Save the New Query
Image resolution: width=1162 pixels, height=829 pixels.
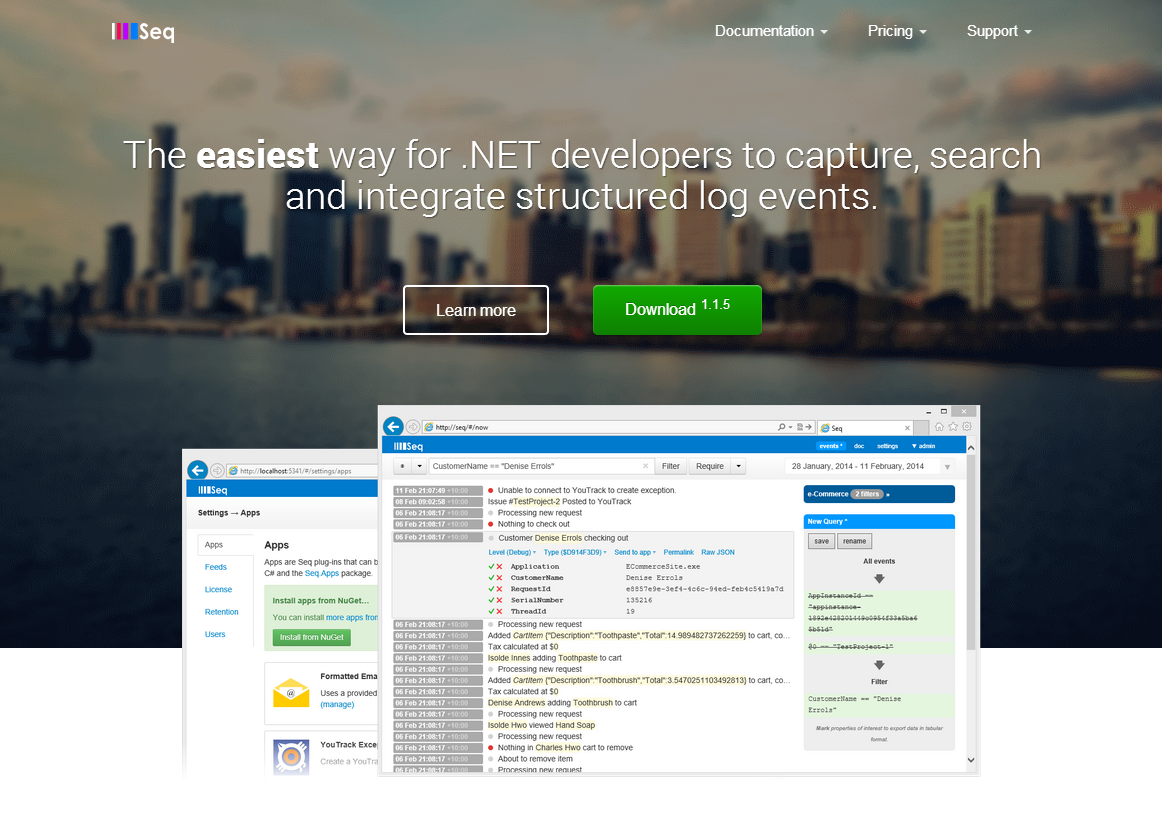(821, 542)
